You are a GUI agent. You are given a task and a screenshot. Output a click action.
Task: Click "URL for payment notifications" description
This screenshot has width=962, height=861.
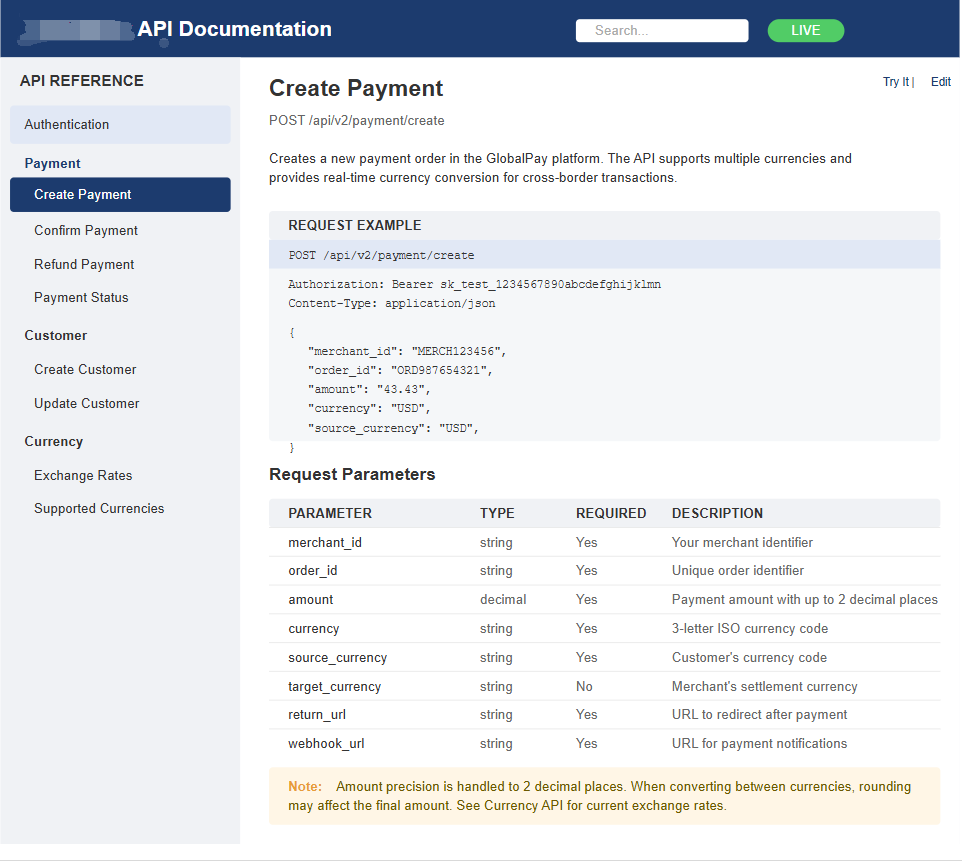point(759,743)
